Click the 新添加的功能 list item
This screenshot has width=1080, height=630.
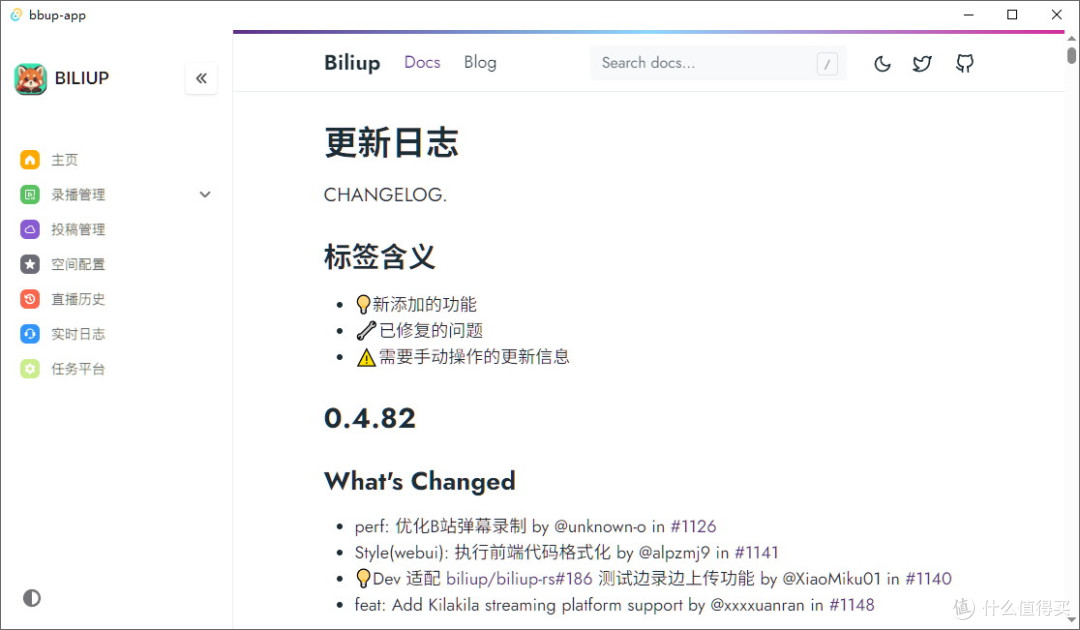pos(416,304)
